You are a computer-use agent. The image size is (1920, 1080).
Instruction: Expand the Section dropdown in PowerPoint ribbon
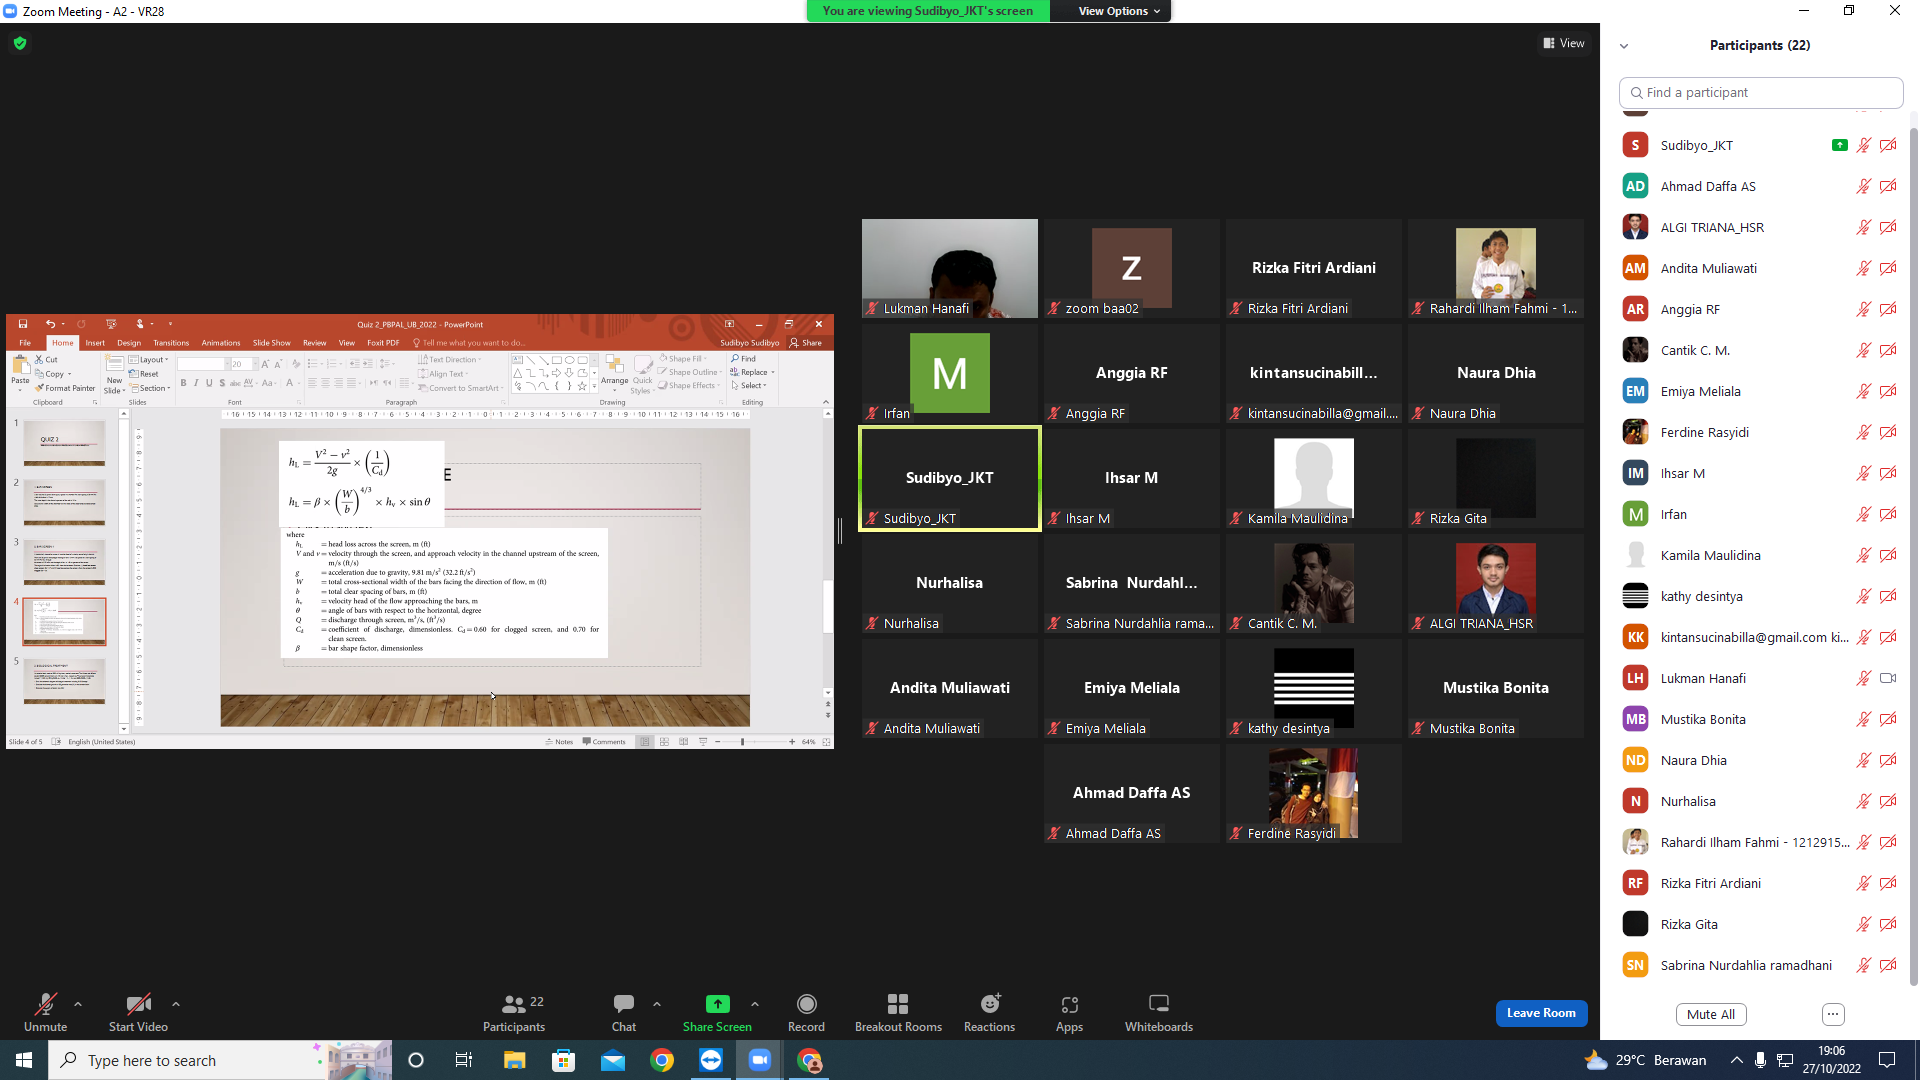(150, 388)
